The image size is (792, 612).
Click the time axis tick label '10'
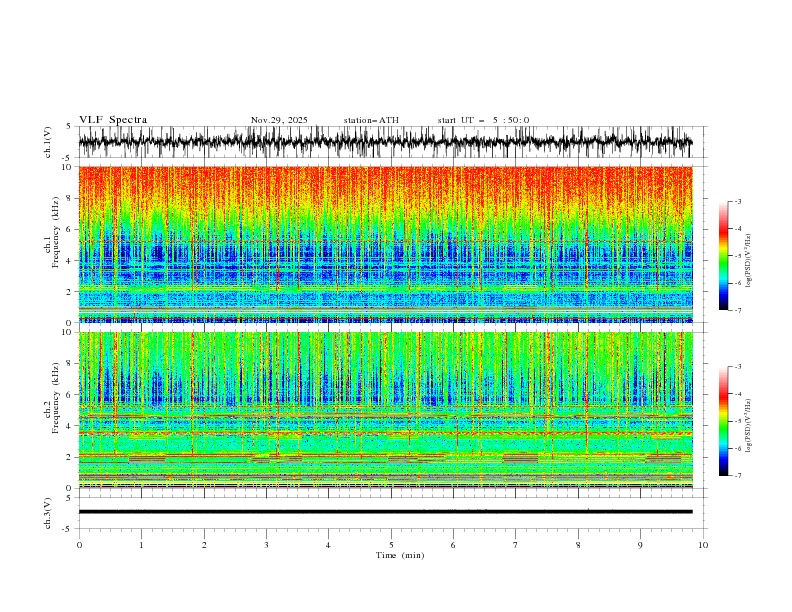[x=703, y=545]
